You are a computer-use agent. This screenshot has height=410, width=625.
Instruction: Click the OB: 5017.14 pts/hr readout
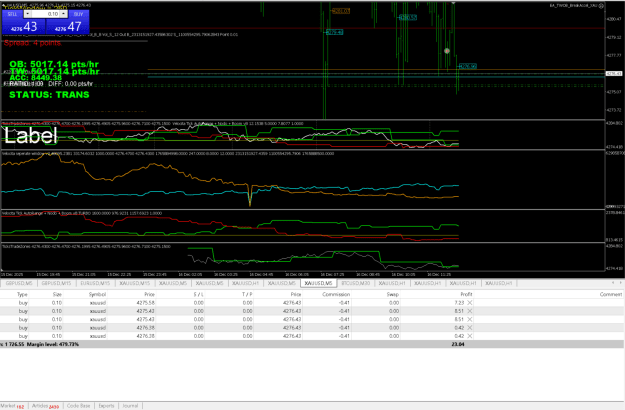(54, 64)
